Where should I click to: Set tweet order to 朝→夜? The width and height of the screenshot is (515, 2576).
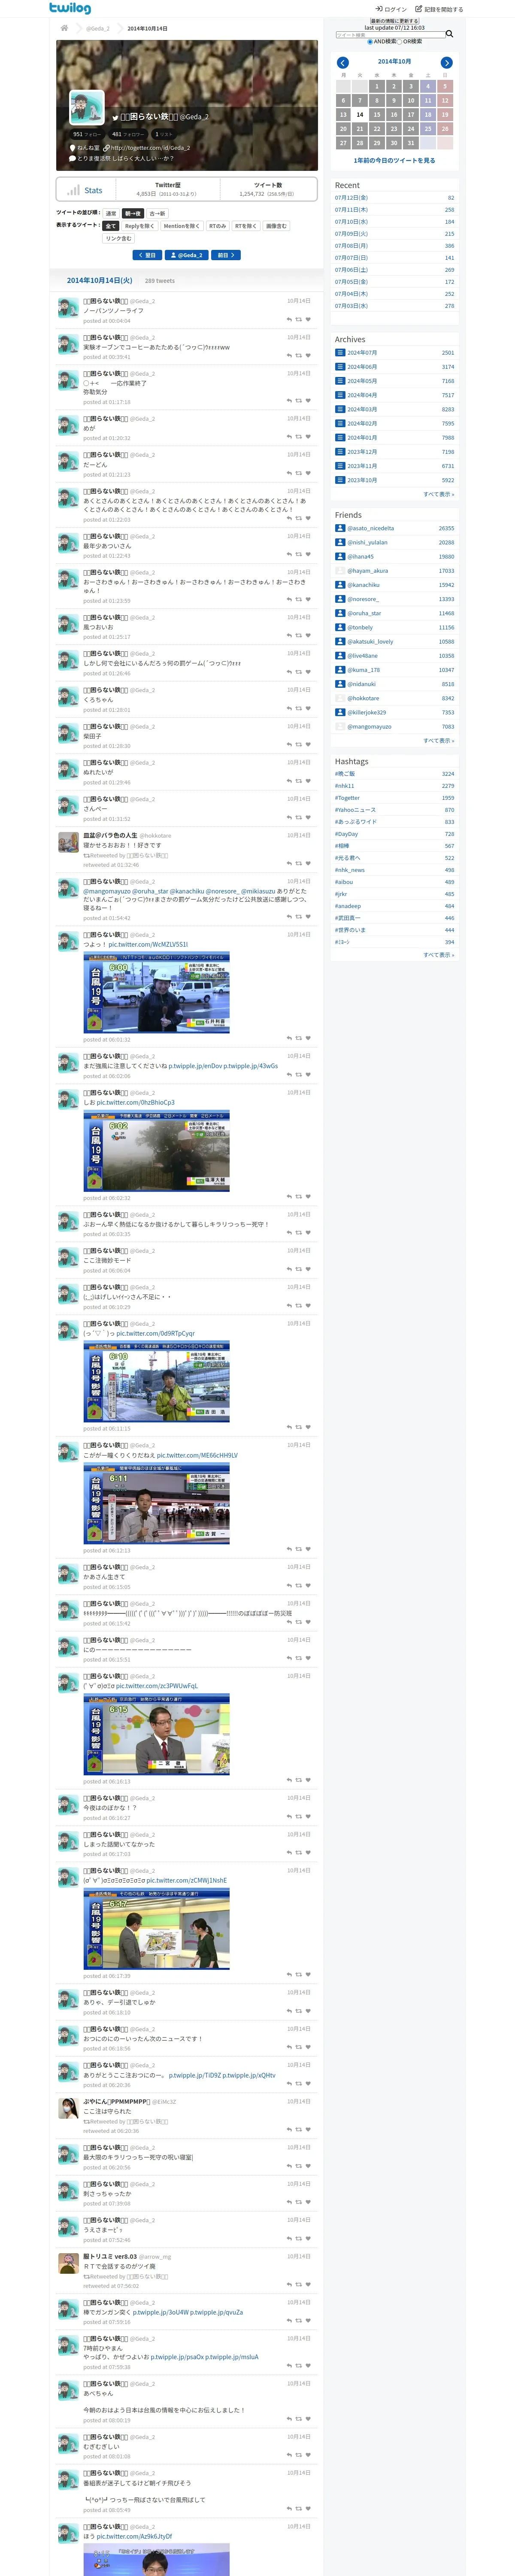133,213
